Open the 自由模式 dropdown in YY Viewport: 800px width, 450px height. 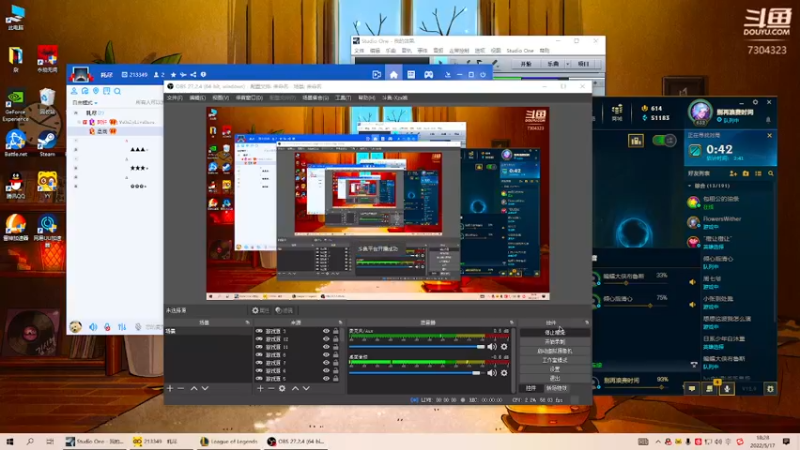[84, 103]
